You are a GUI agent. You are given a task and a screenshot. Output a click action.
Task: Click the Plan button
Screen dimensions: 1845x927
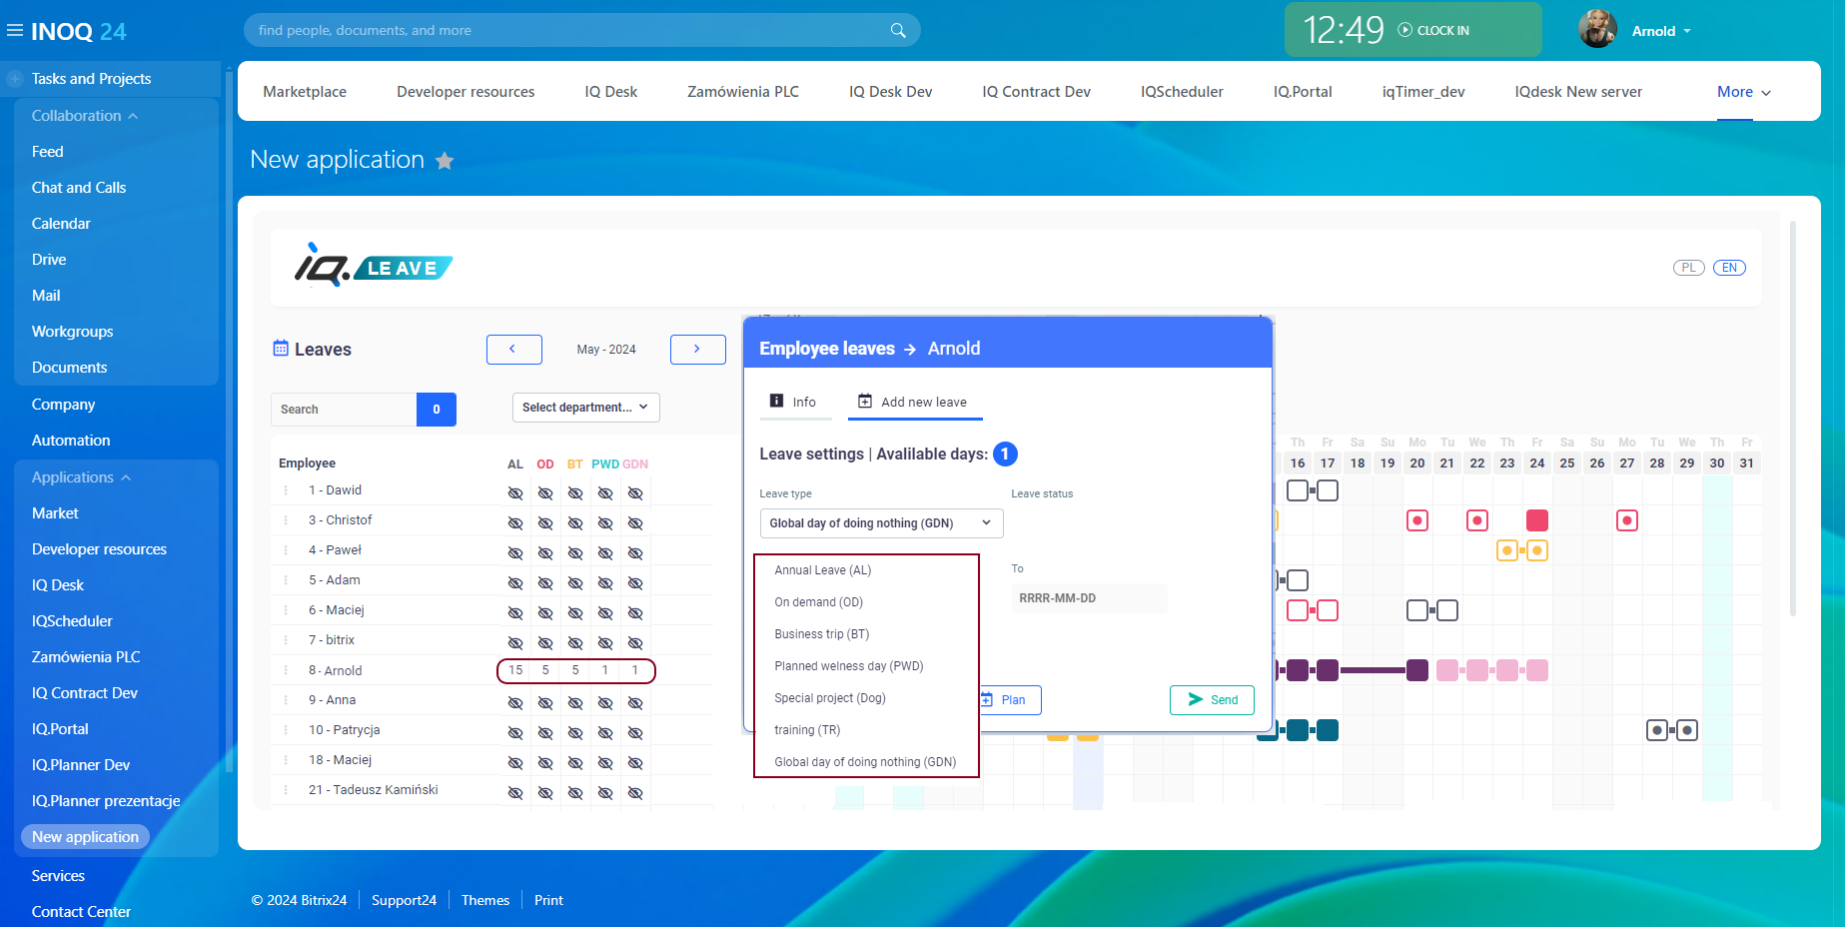pos(1009,700)
